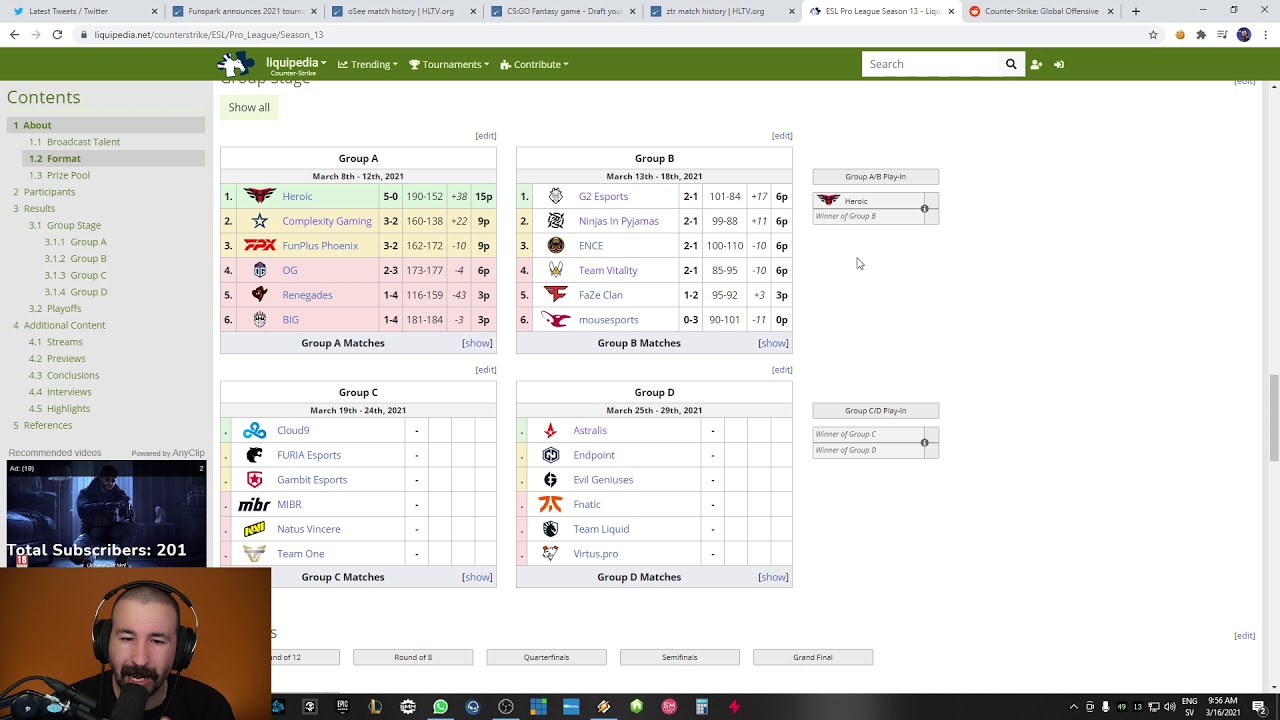Open a new browser tab

click(1135, 11)
